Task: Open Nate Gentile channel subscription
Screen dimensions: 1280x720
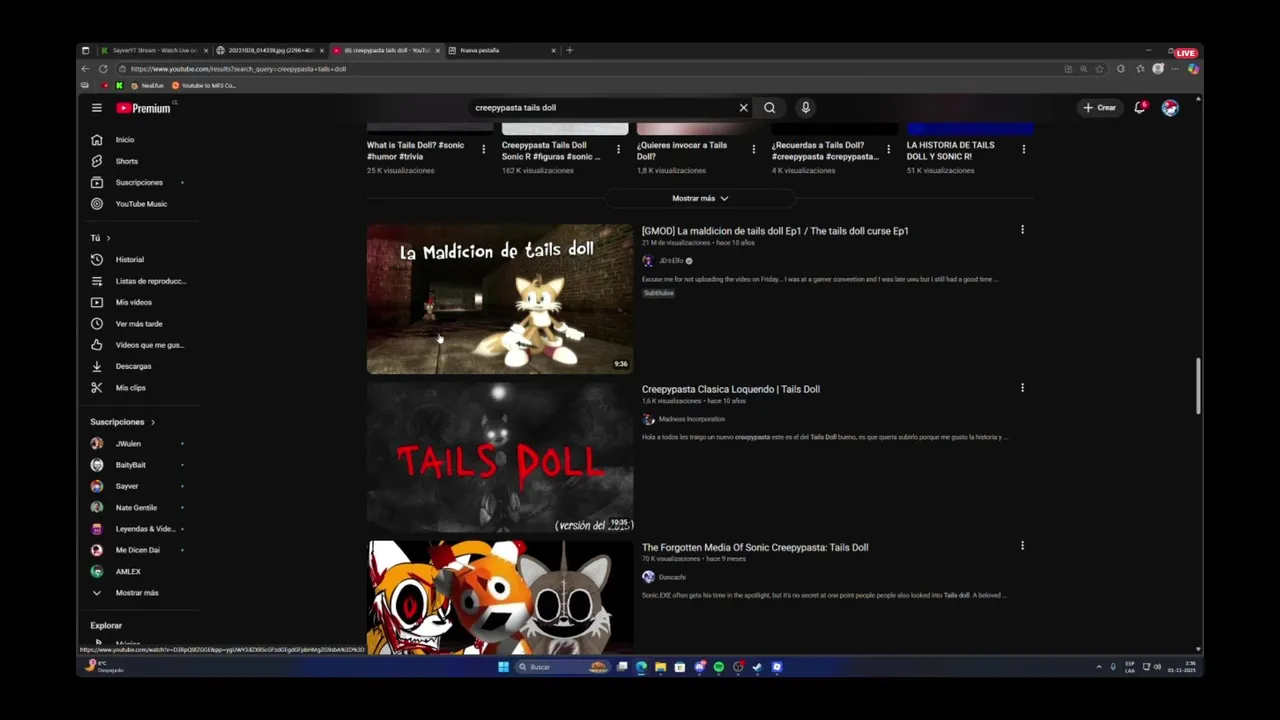Action: pyautogui.click(x=138, y=508)
